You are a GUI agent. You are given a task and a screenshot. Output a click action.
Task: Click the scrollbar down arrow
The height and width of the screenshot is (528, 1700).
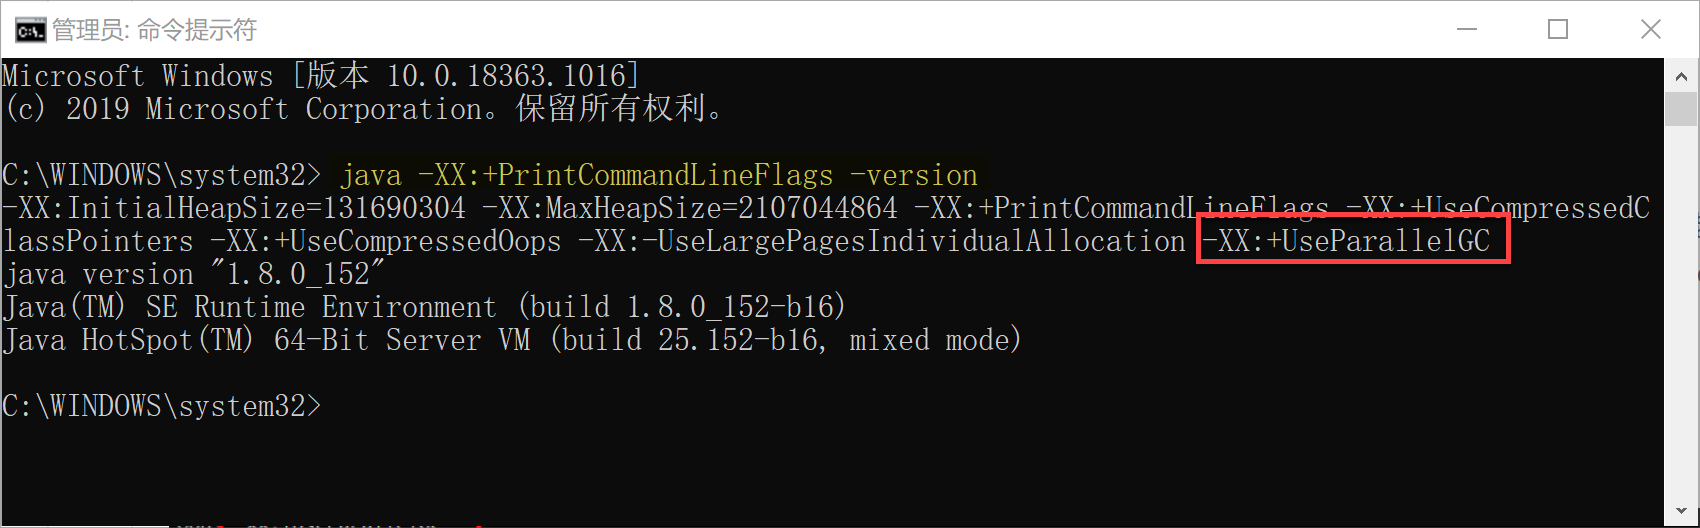point(1681,511)
